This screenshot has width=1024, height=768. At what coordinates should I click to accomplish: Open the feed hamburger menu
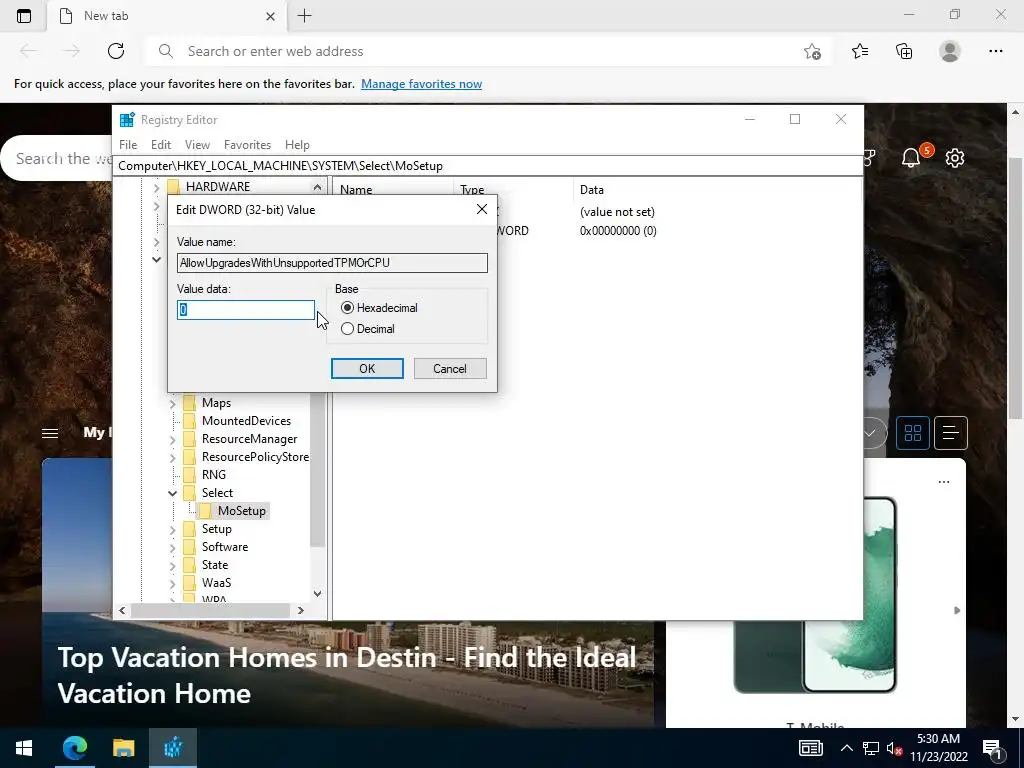(50, 433)
